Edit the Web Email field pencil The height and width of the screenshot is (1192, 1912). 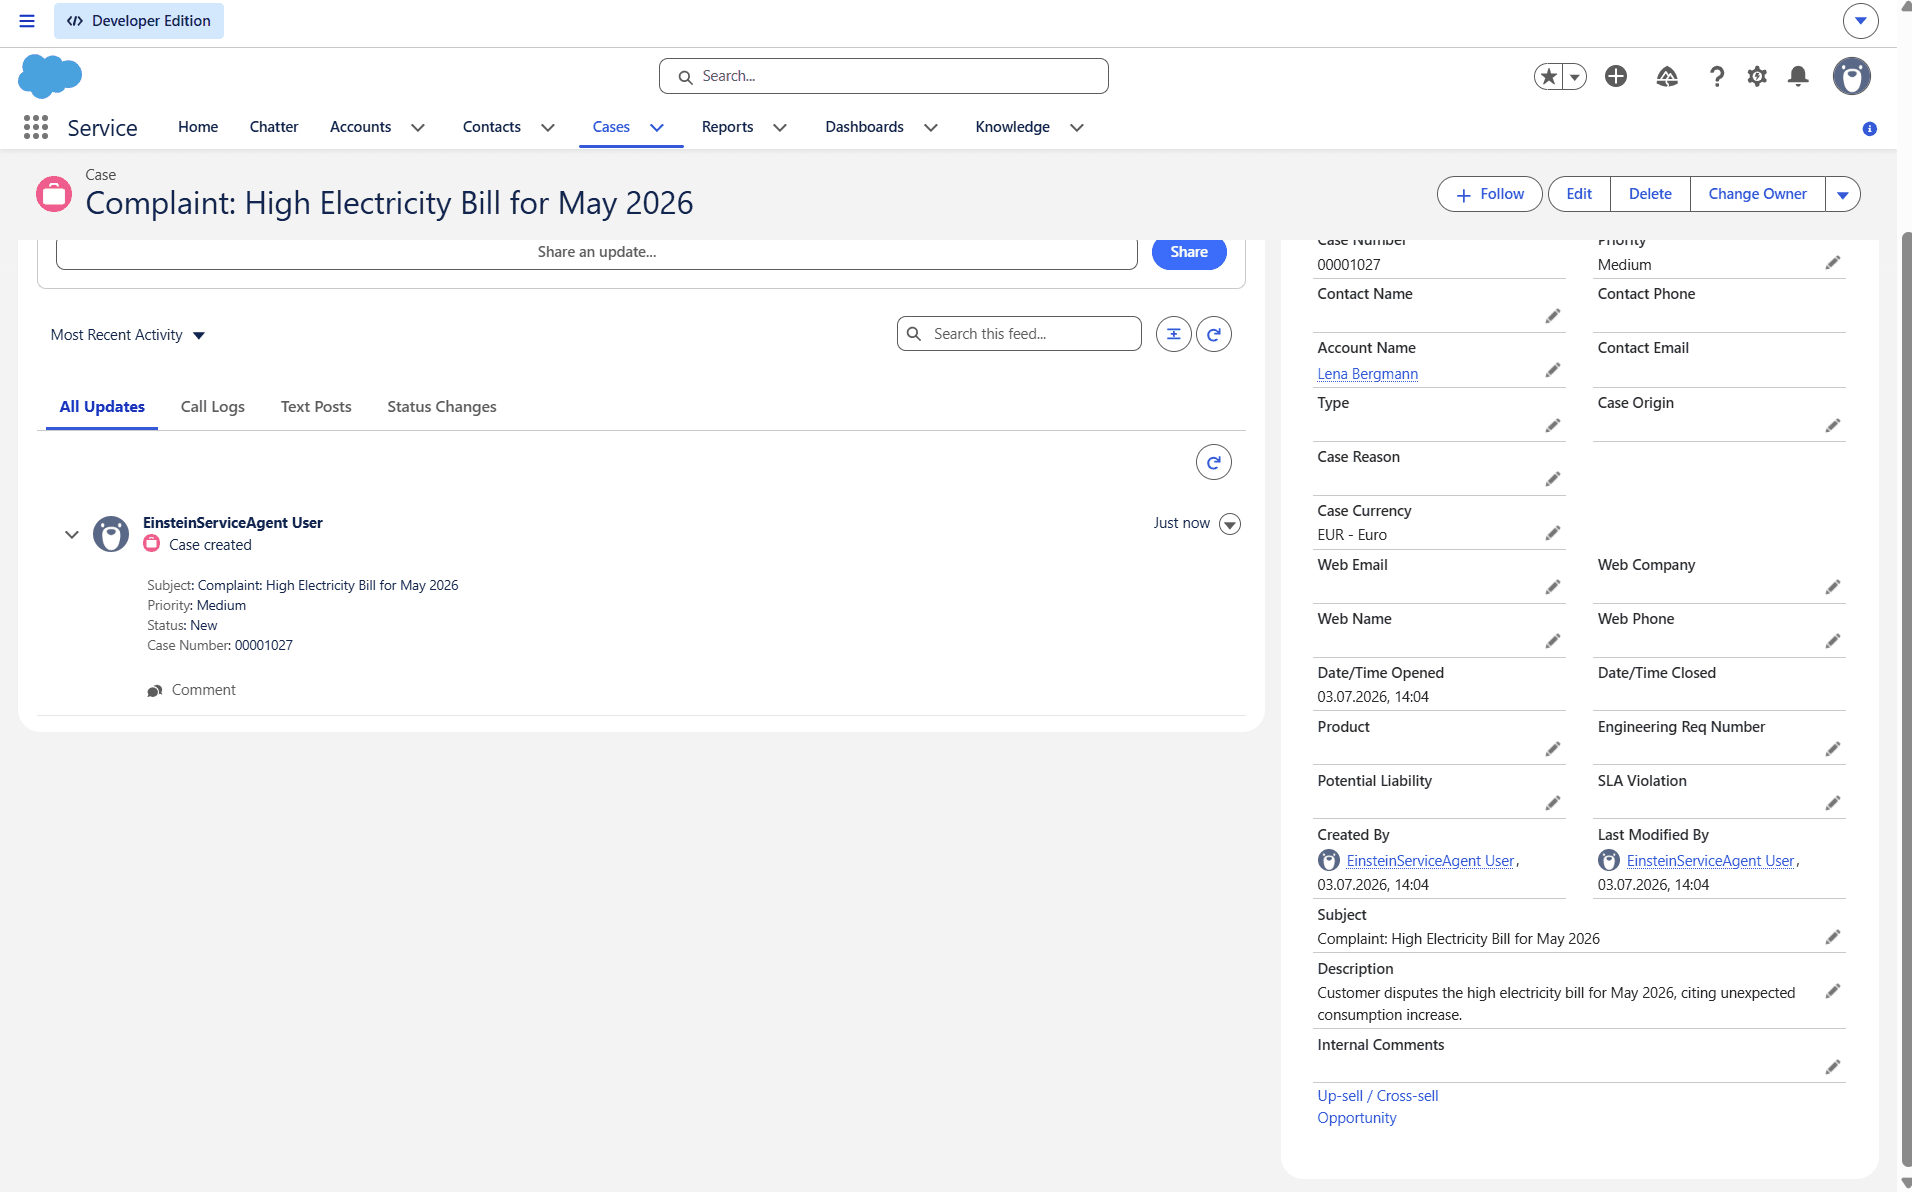pos(1552,588)
